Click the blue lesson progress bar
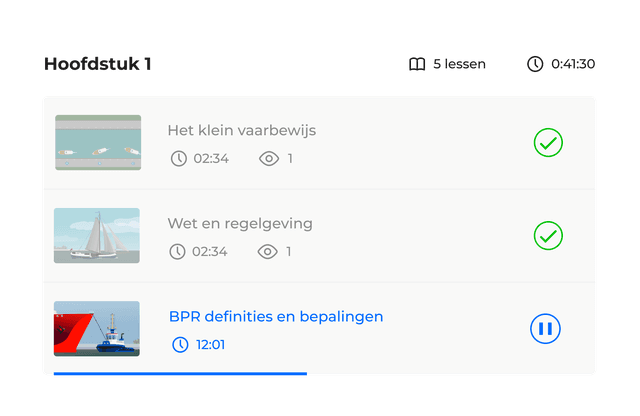This screenshot has height=416, width=640. [180, 373]
